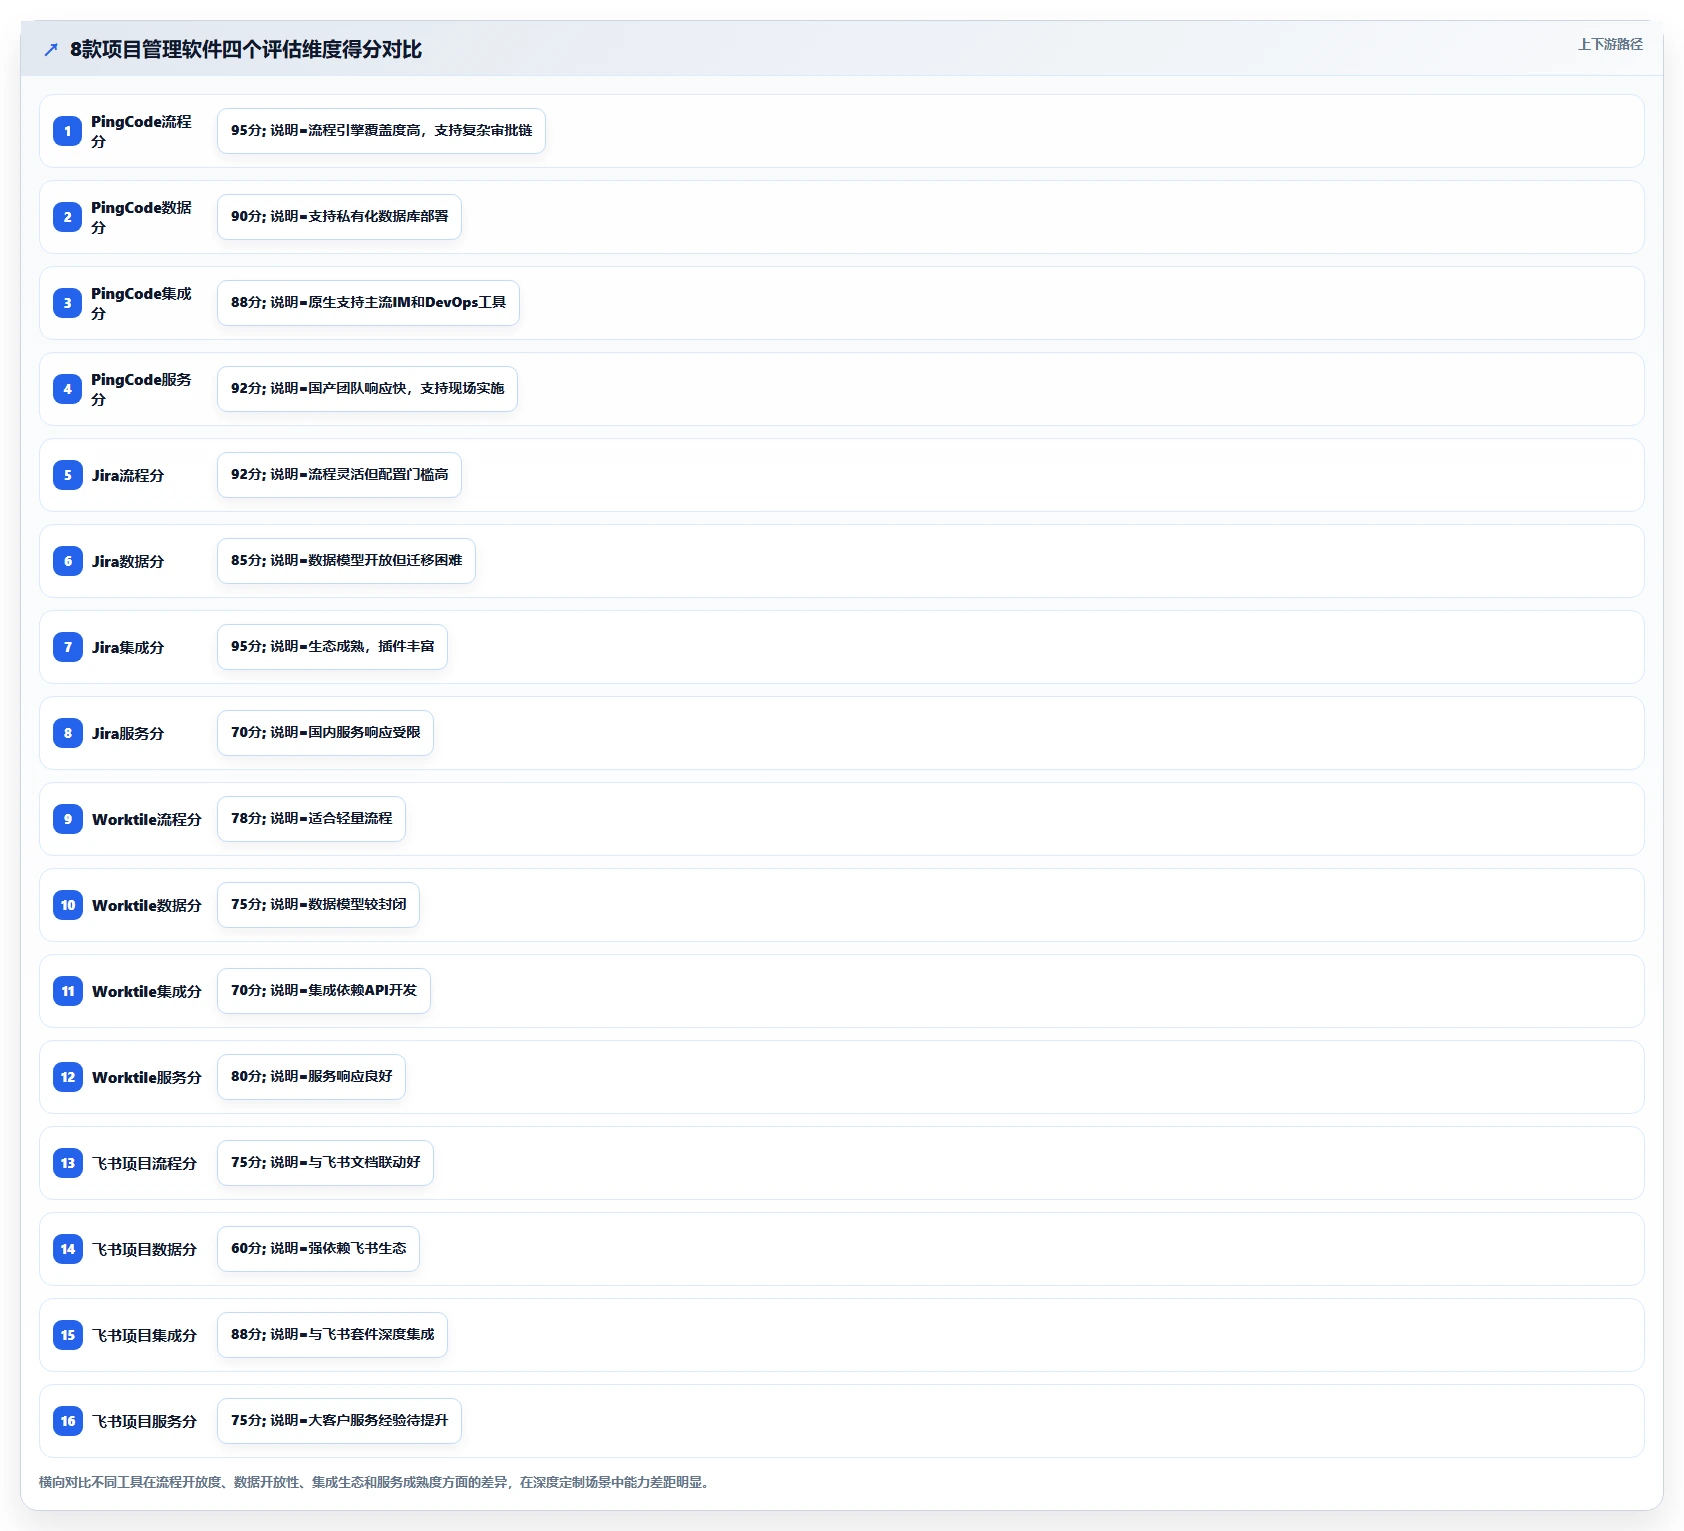
Task: Select number badge 2 for PingCode数据分
Action: 68,217
